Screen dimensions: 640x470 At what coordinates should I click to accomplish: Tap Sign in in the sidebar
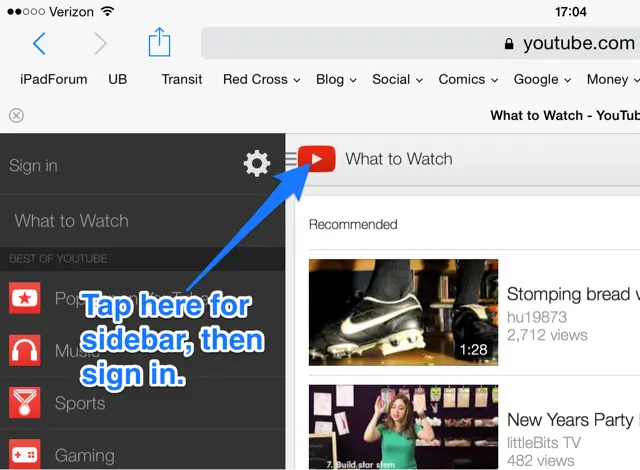(33, 166)
